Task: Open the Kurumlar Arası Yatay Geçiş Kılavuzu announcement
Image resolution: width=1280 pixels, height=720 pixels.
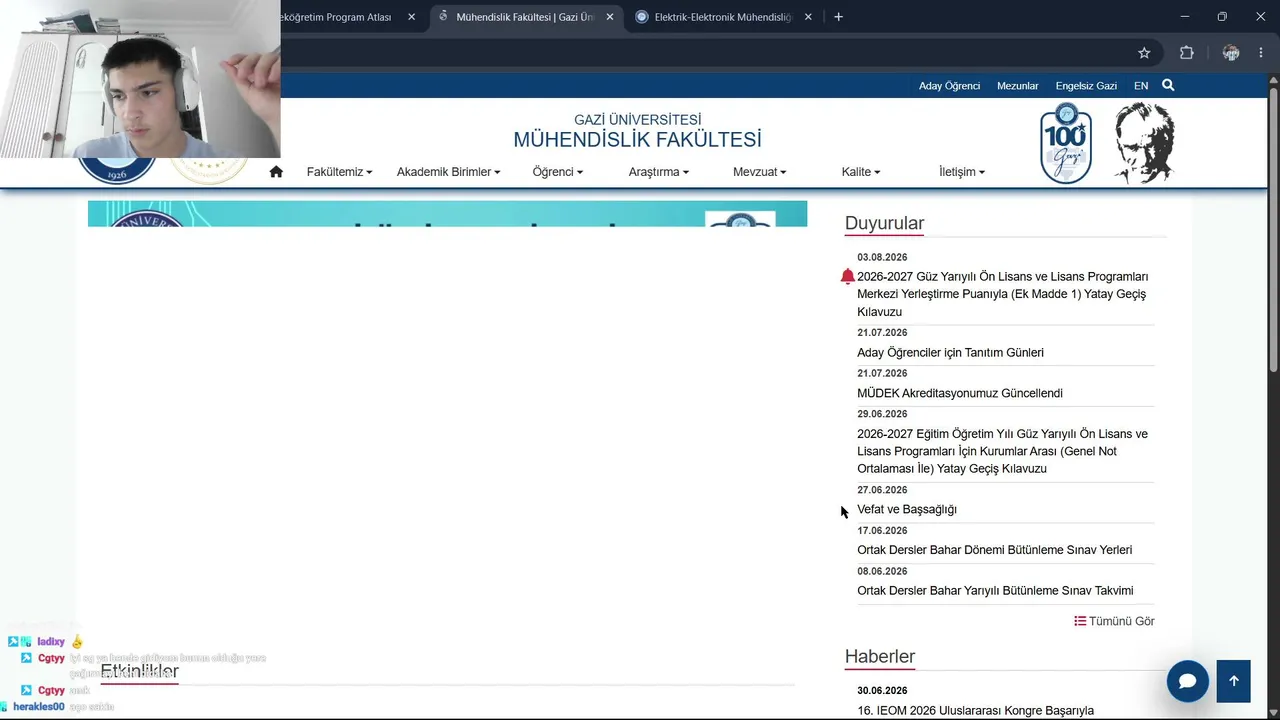Action: (1002, 451)
